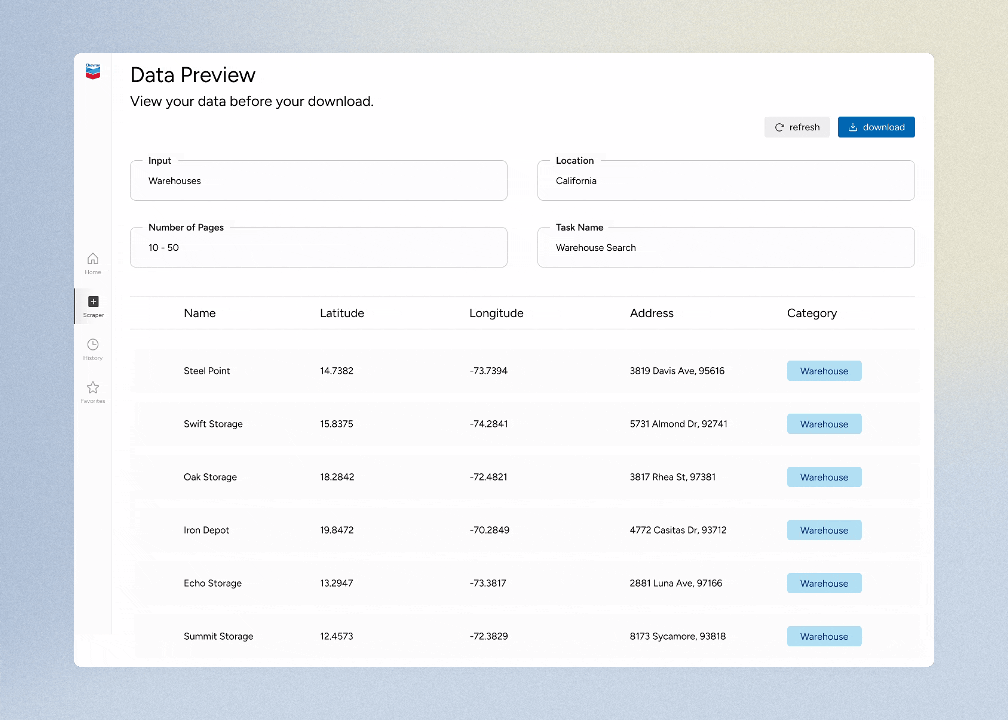1008x720 pixels.
Task: Open the History clock icon
Action: pos(93,345)
